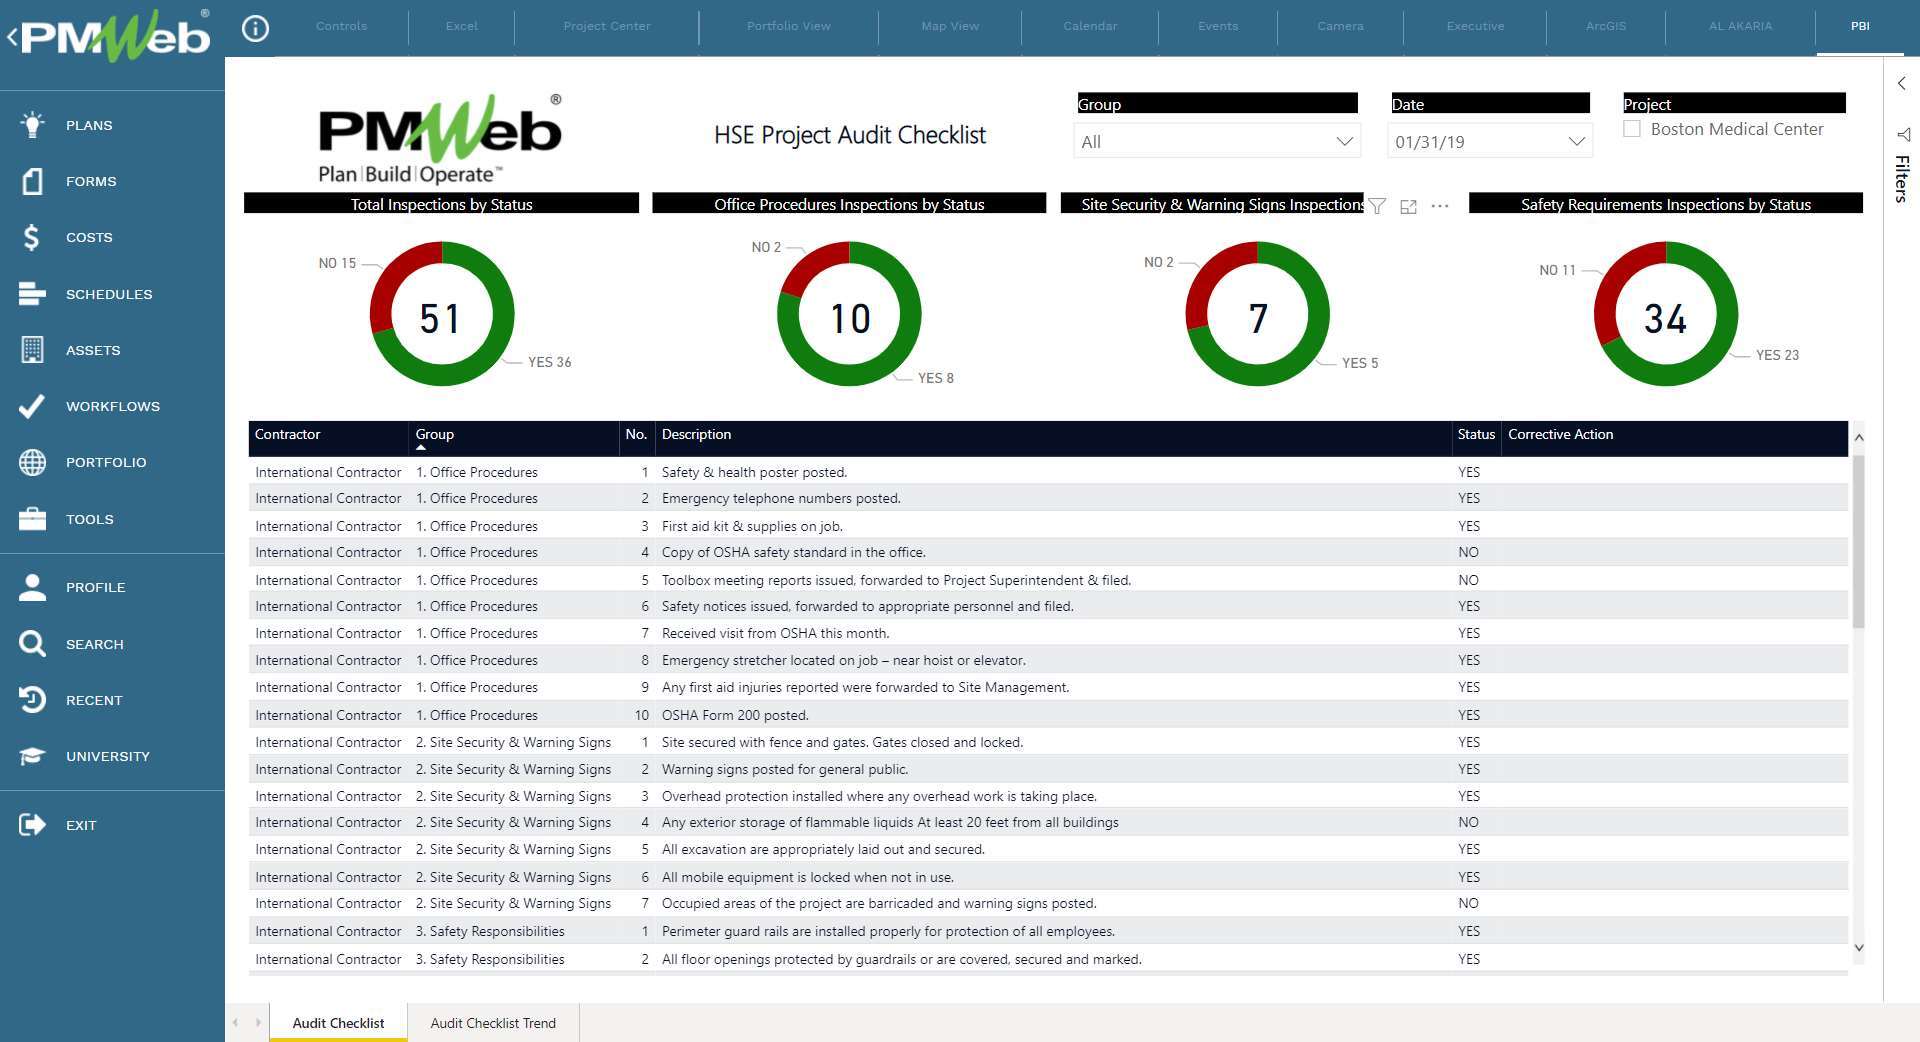Click Exit in the sidebar

pyautogui.click(x=80, y=825)
